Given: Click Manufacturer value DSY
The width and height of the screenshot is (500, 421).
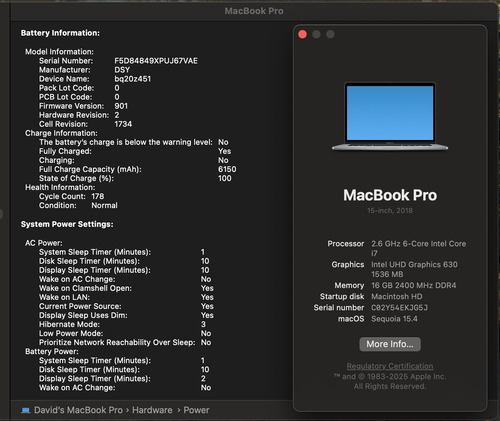Looking at the screenshot, I should [122, 70].
